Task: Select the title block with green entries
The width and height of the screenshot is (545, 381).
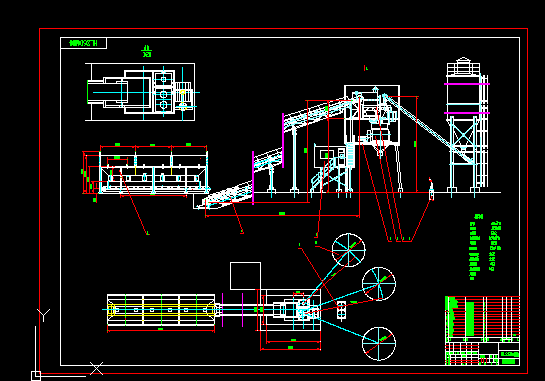Action: [x=482, y=354]
